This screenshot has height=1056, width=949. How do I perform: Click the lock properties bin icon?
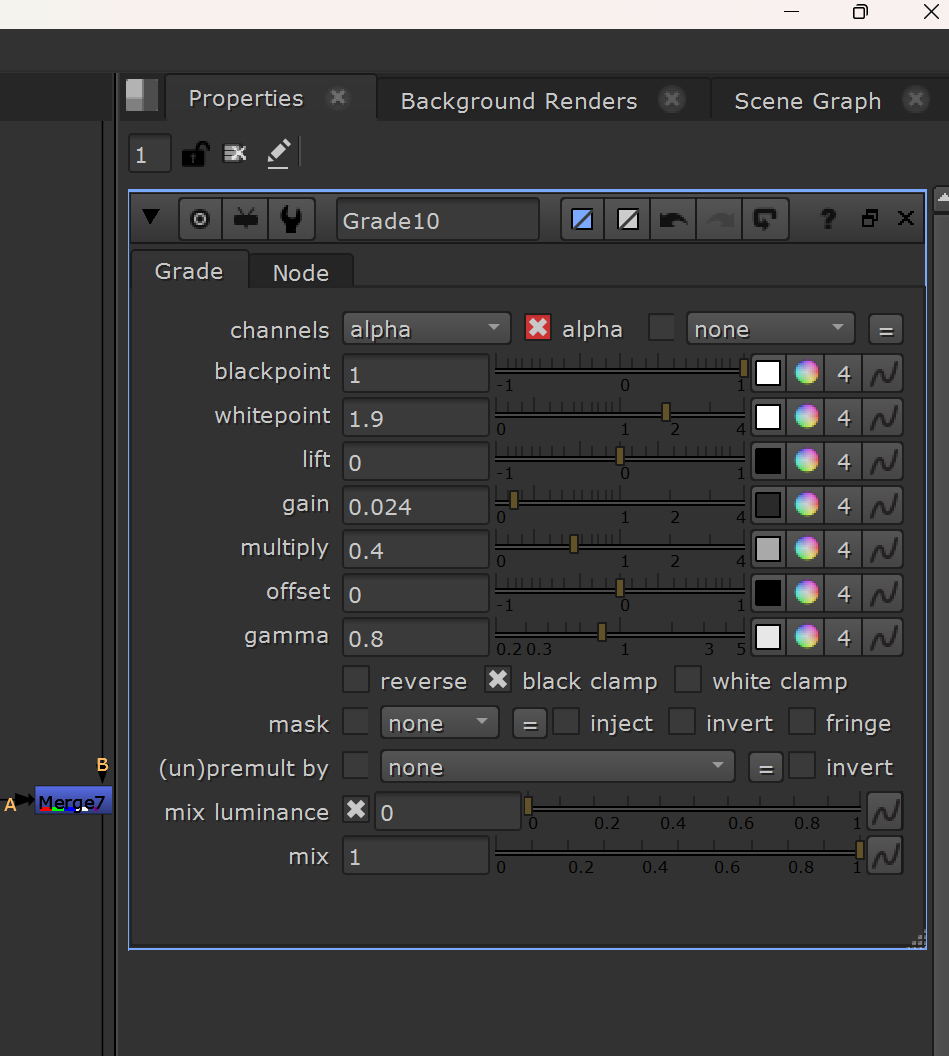pyautogui.click(x=195, y=154)
